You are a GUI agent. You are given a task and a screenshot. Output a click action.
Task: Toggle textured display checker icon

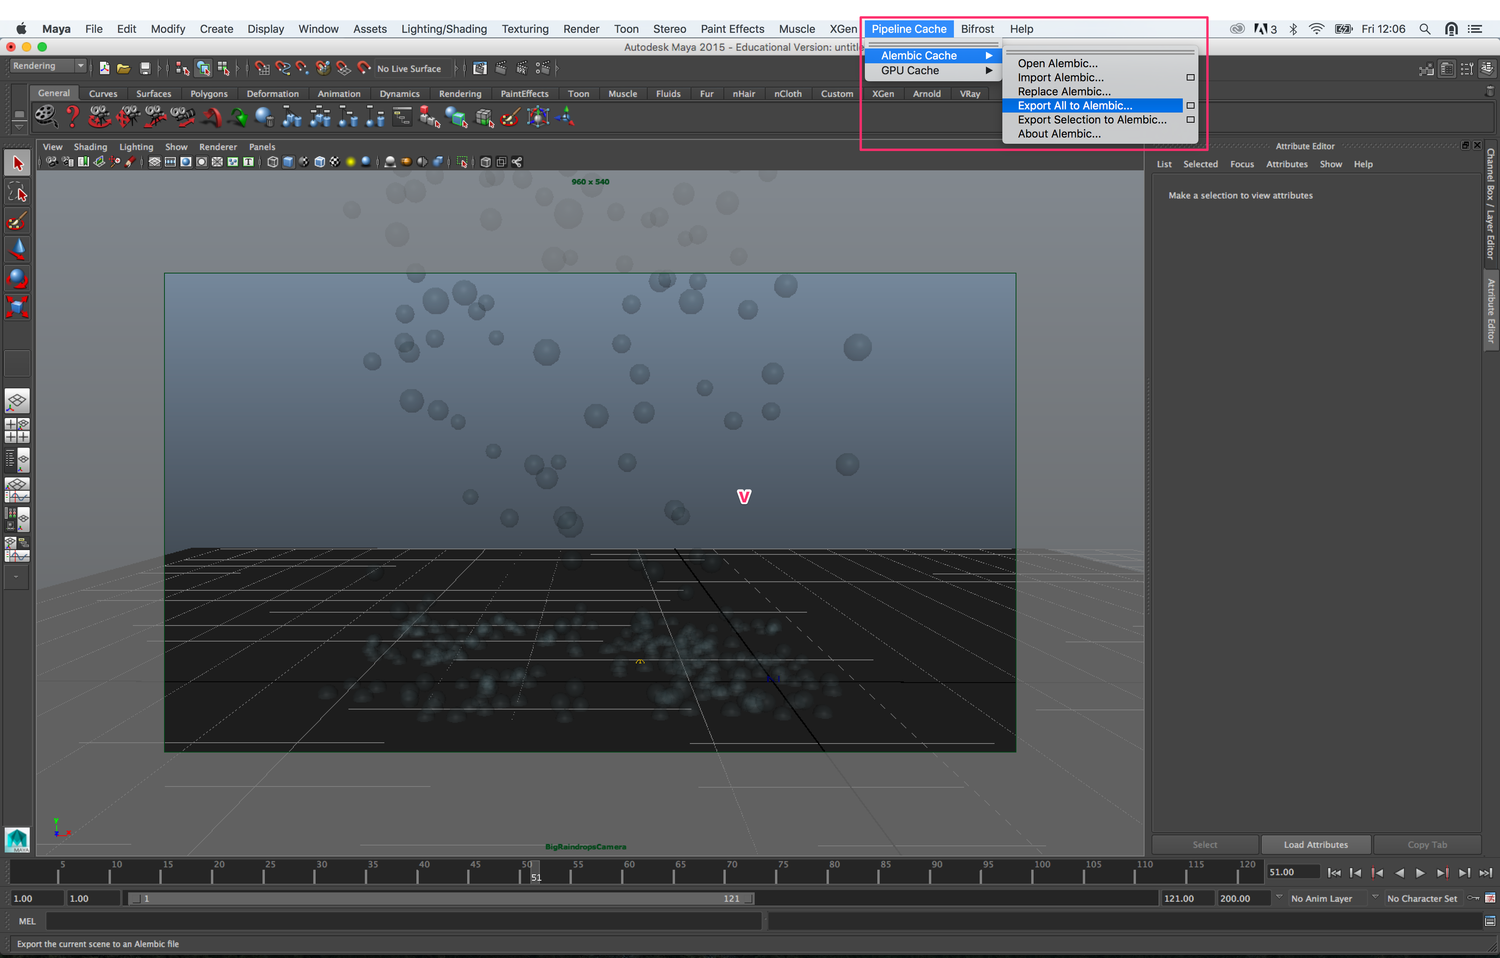click(335, 162)
